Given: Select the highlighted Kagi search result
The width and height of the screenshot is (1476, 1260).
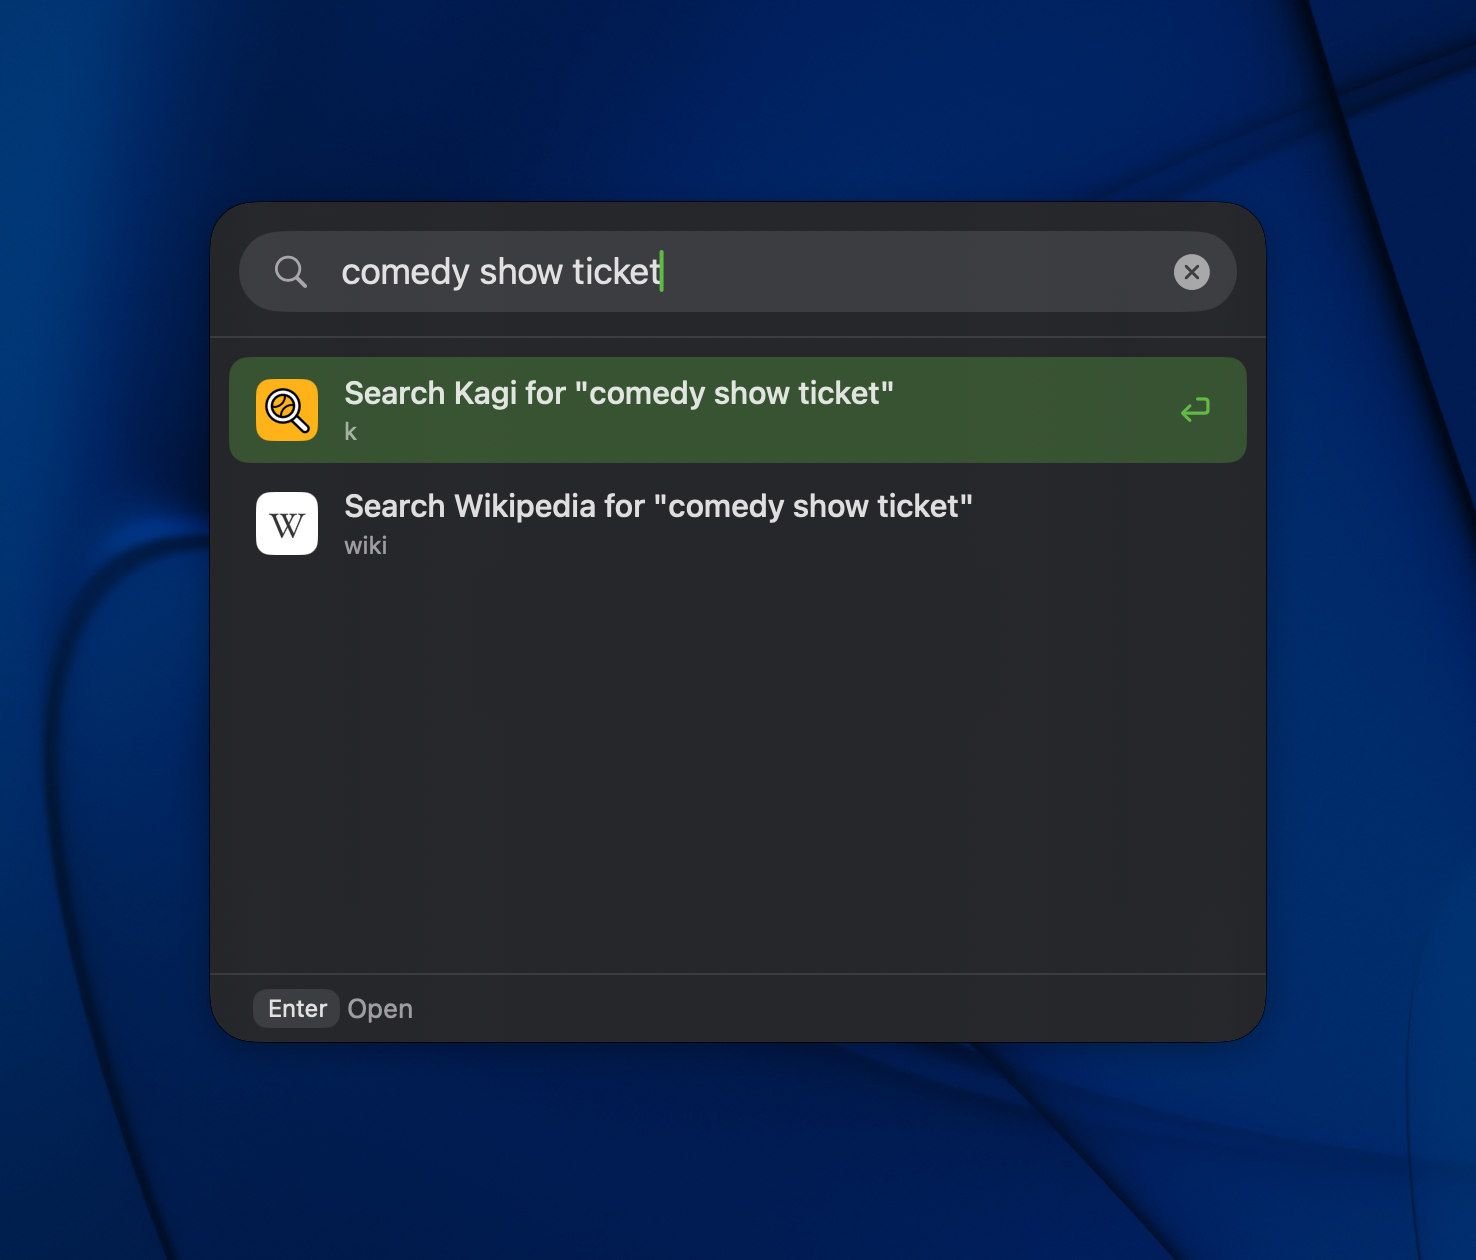Looking at the screenshot, I should [x=700, y=410].
